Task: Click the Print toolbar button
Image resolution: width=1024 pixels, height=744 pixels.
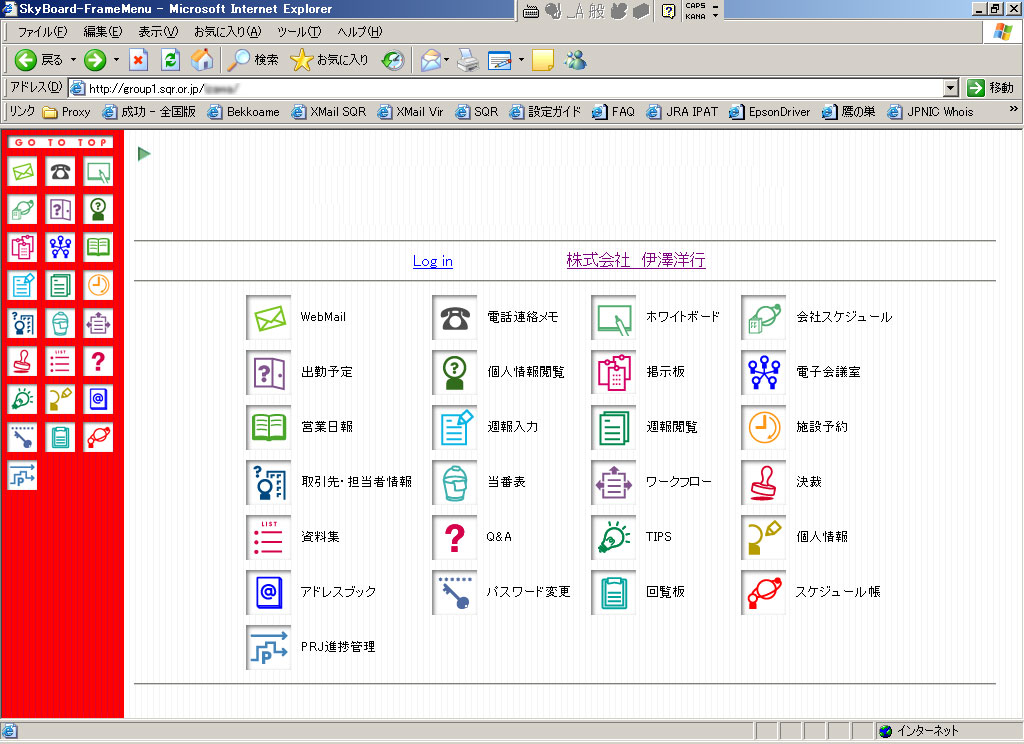Action: pos(468,60)
